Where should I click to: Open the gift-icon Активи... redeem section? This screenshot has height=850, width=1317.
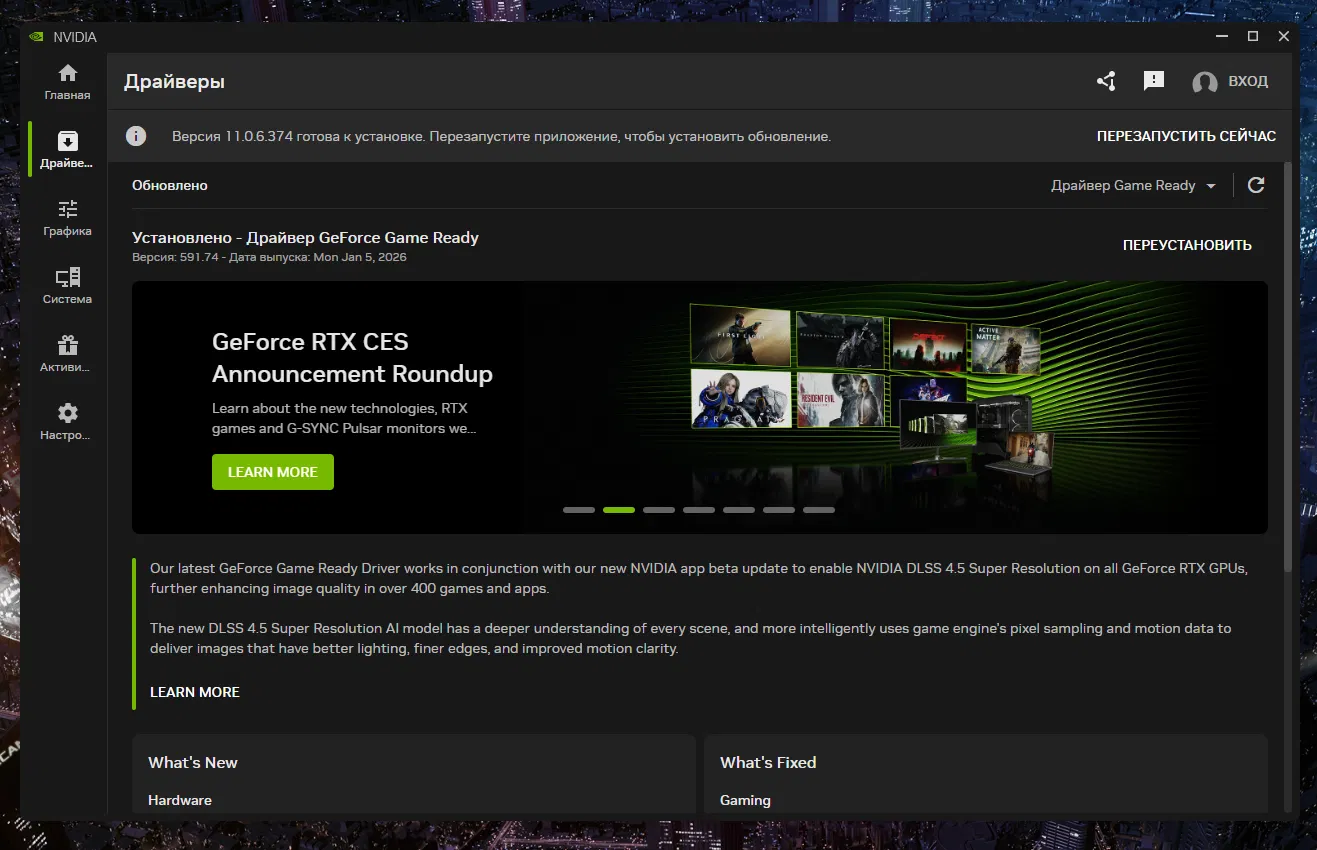(x=67, y=354)
